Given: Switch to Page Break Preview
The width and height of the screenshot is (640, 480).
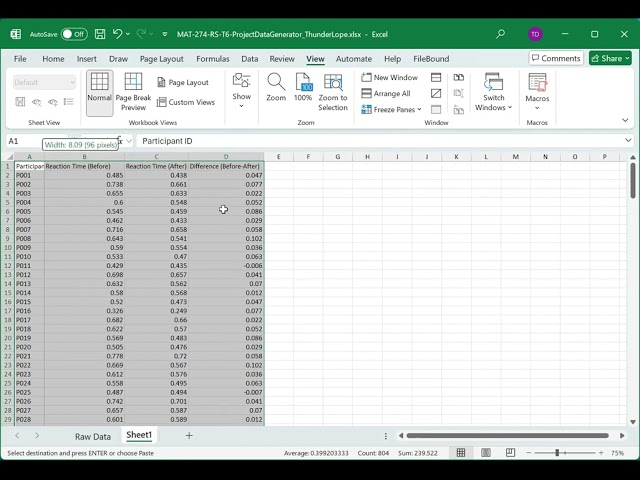Looking at the screenshot, I should pos(133,93).
